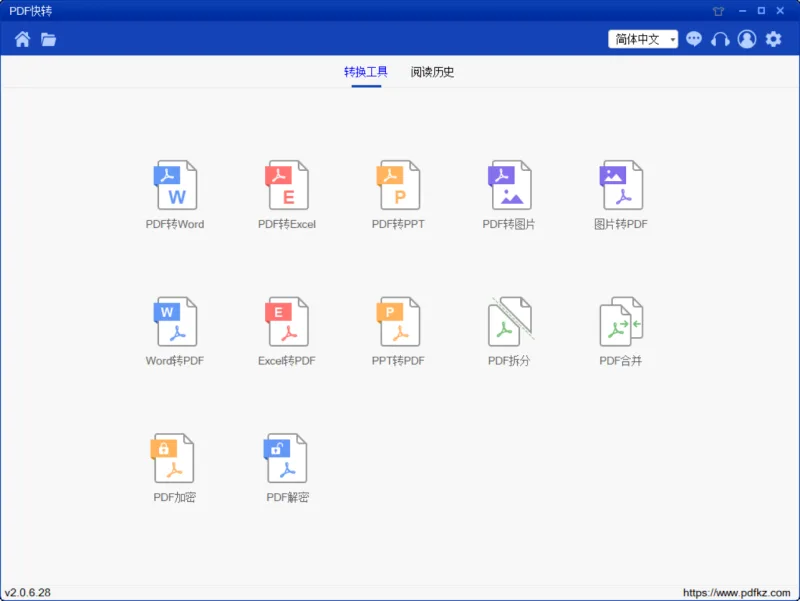Open the PDF解密 decryption tool
The image size is (800, 601).
point(287,468)
